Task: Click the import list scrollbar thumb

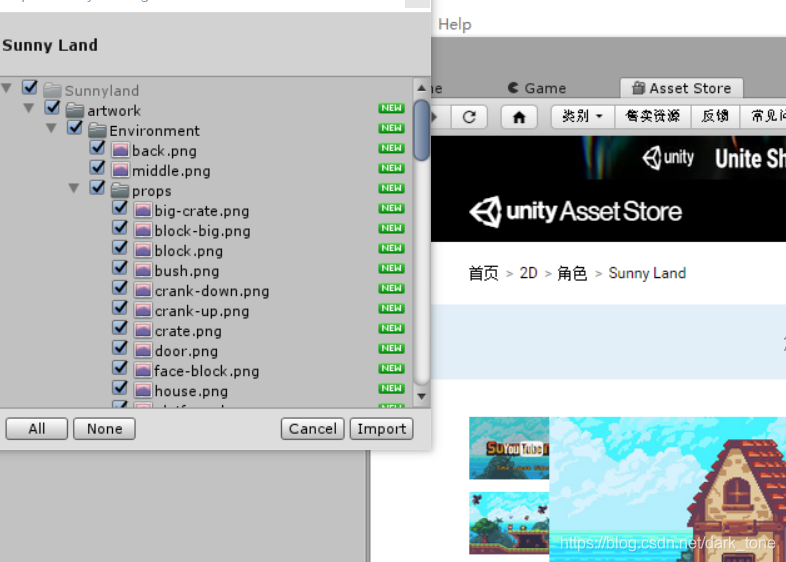Action: (422, 130)
